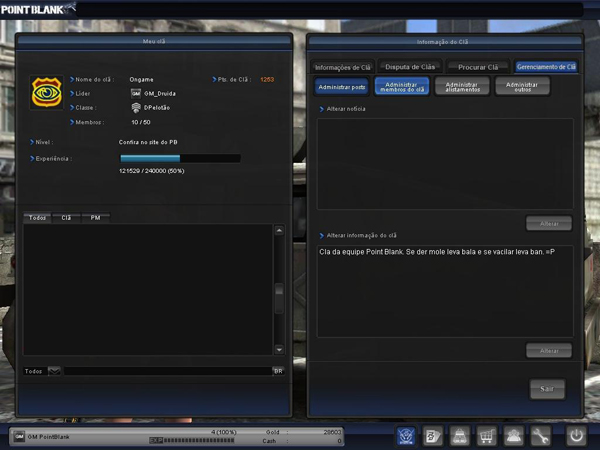Click the clan experience progress bar
This screenshot has width=600, height=450.
(x=180, y=158)
